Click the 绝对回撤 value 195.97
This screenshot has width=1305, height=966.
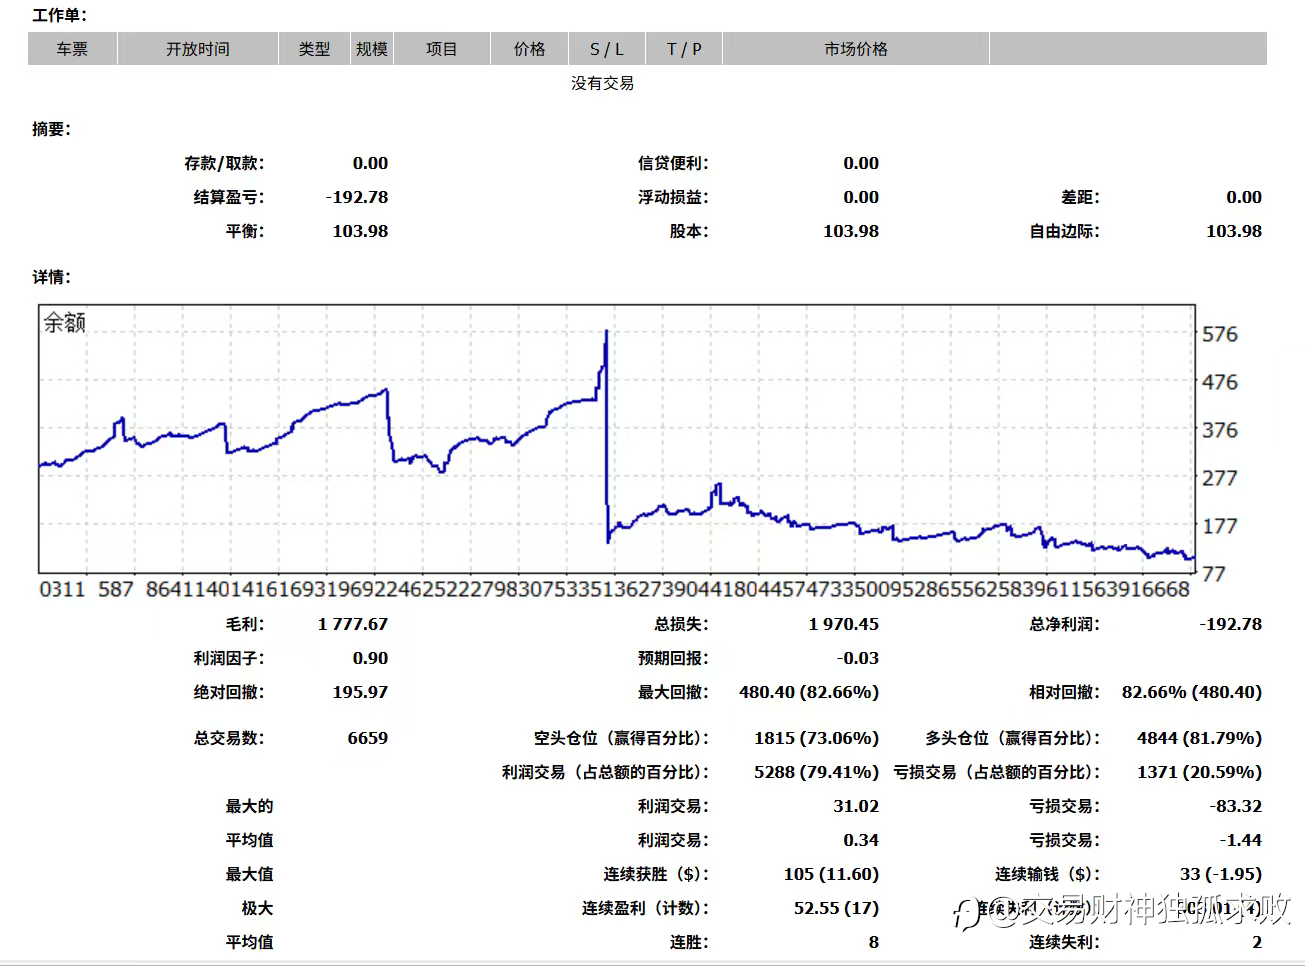tap(360, 692)
